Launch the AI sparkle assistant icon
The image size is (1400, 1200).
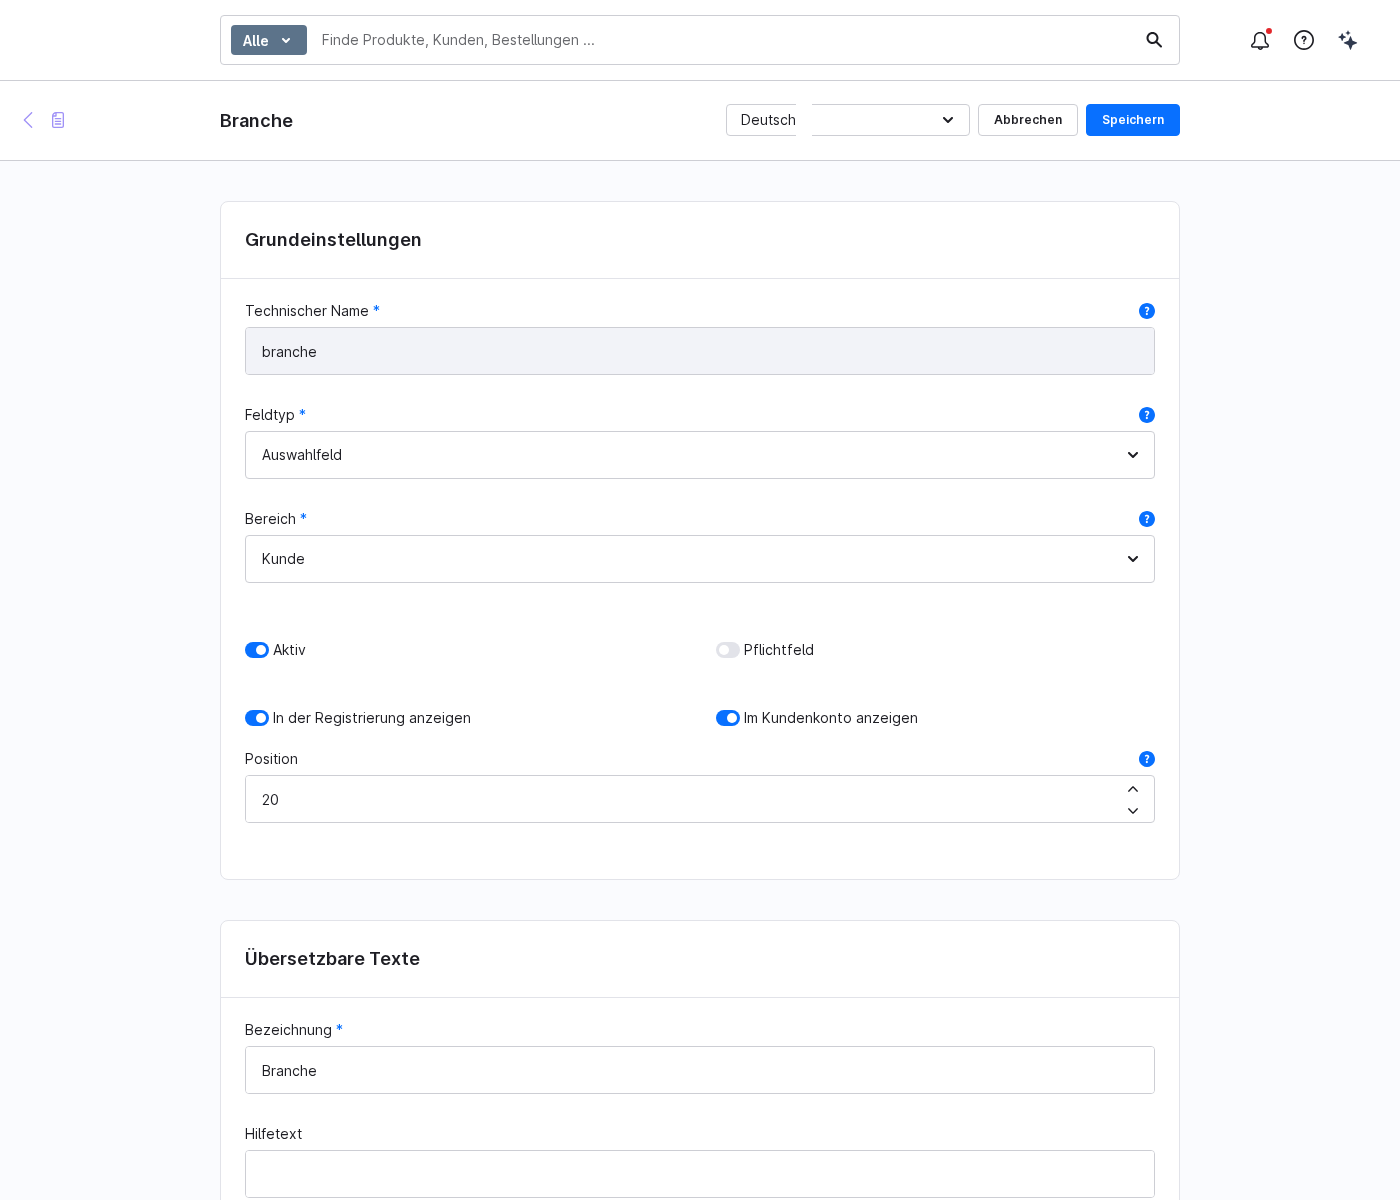(1348, 40)
